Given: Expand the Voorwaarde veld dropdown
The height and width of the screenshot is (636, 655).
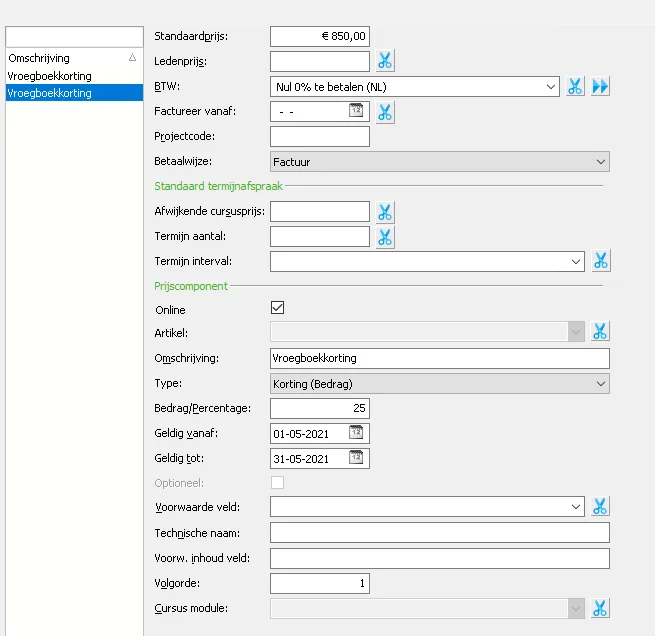Looking at the screenshot, I should click(576, 507).
